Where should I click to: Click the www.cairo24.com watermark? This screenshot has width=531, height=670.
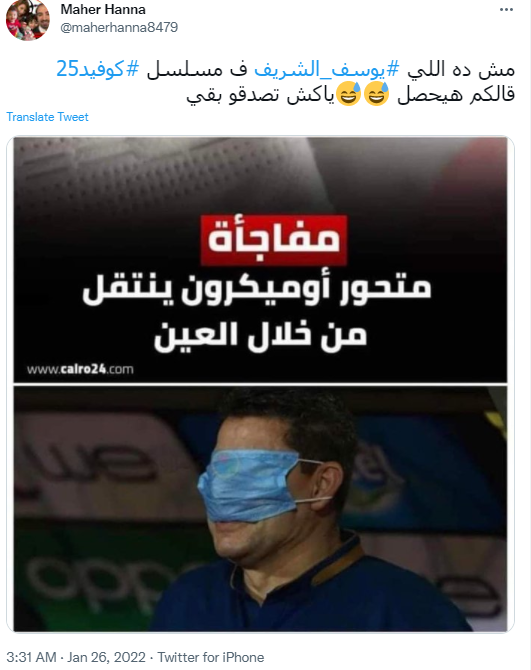(80, 369)
